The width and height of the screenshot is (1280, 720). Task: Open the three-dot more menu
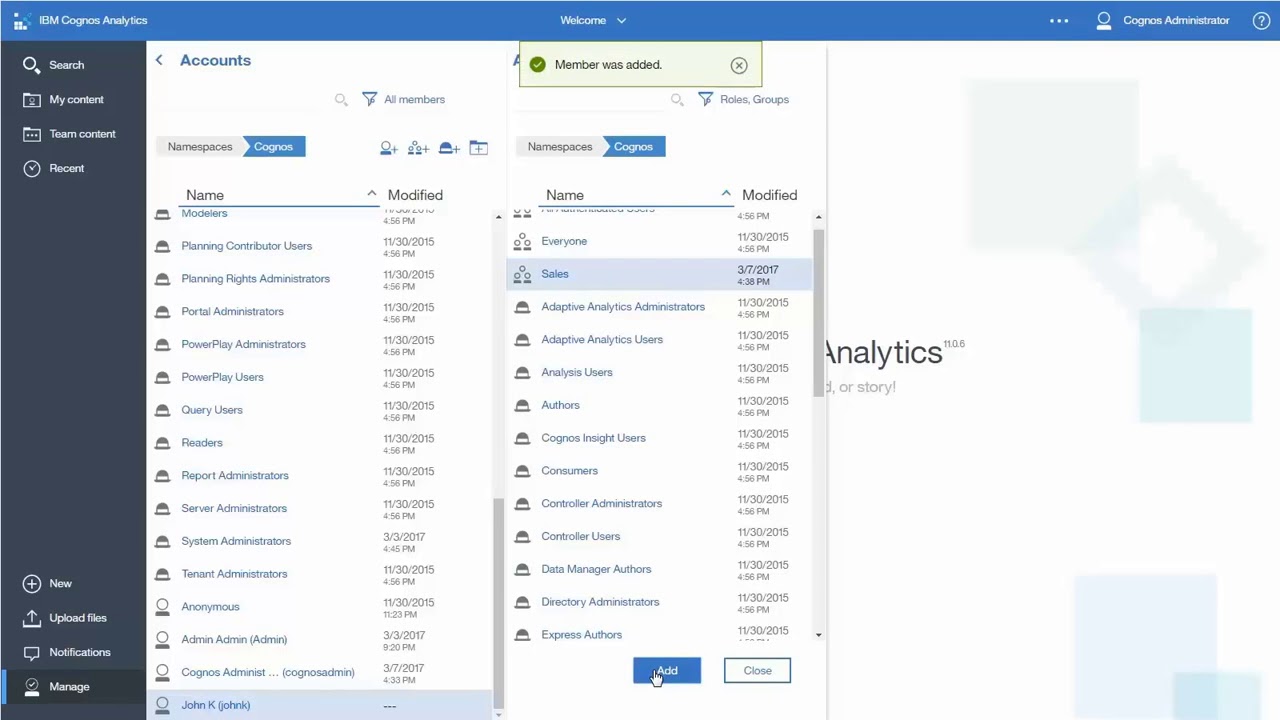click(x=1059, y=20)
